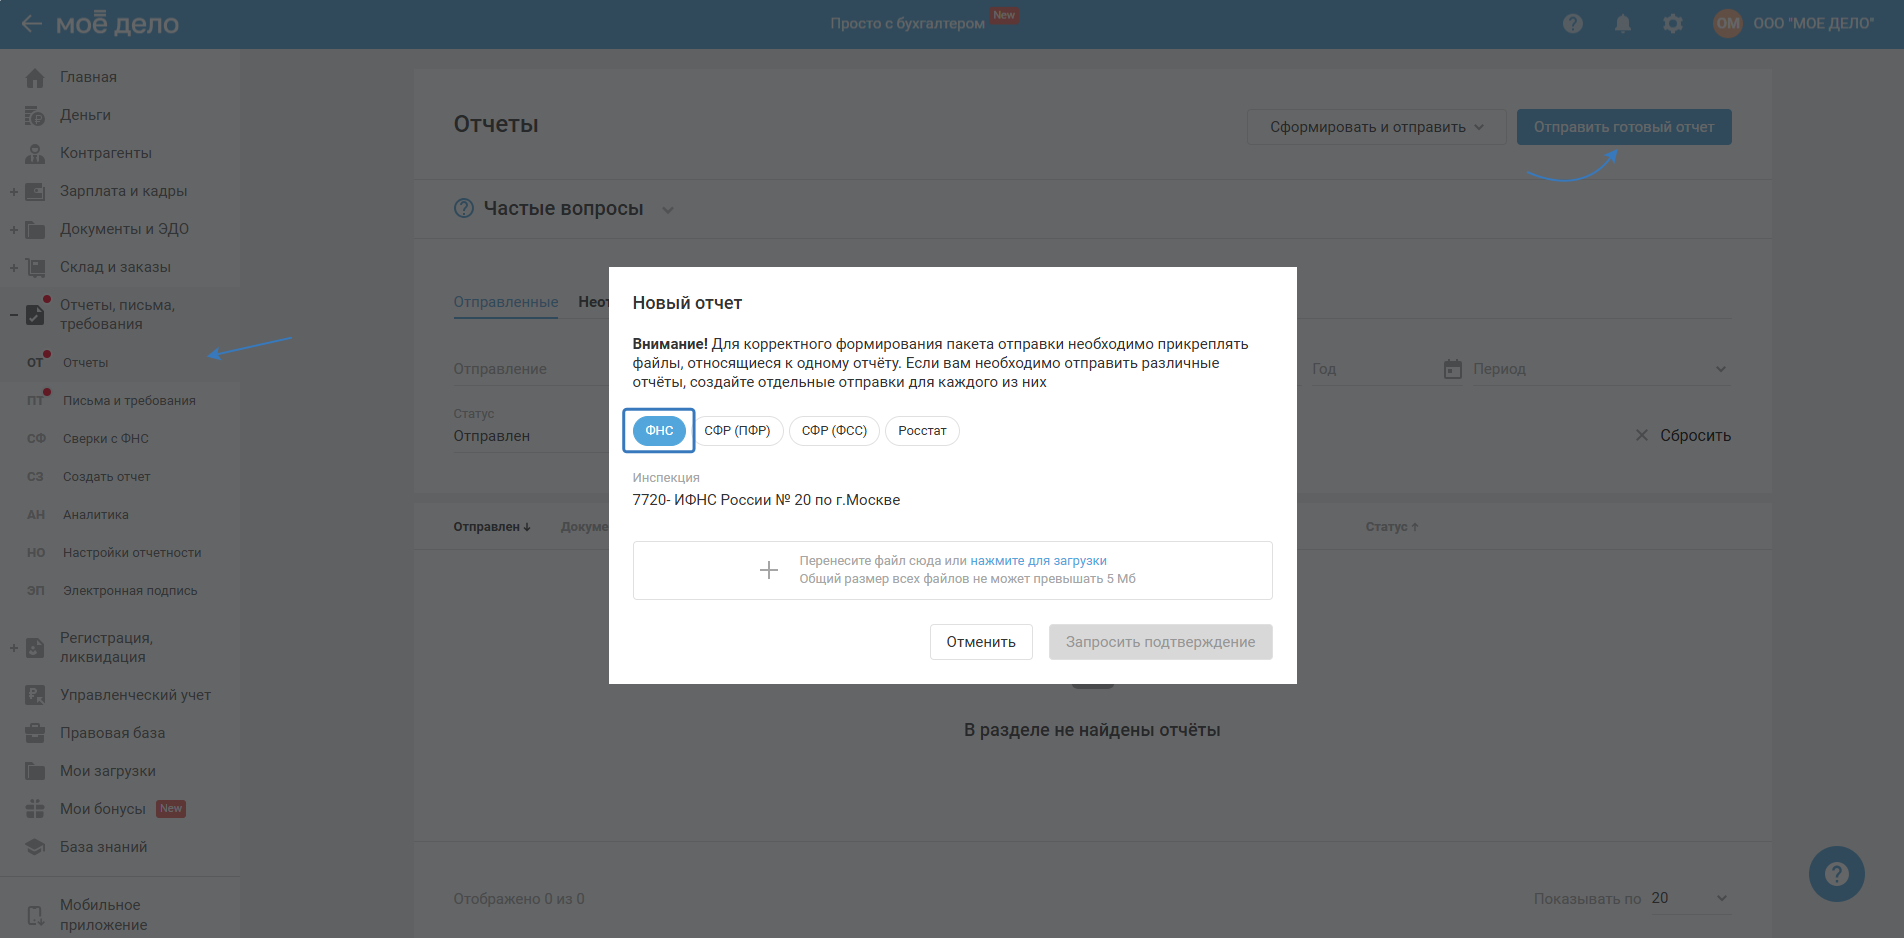1904x938 pixels.
Task: Click the База знаний graduation cap icon
Action: [35, 847]
